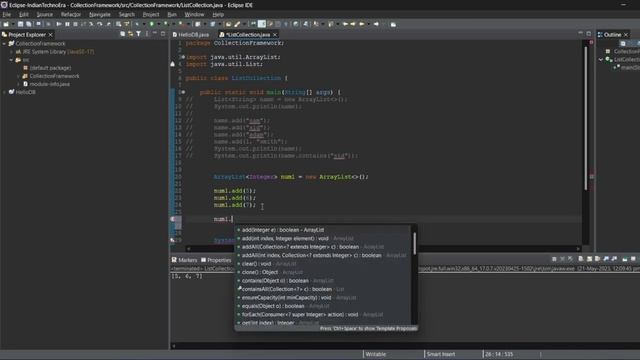The height and width of the screenshot is (360, 640).
Task: Open dropdown arrow next to New icon
Action: pyautogui.click(x=13, y=24)
